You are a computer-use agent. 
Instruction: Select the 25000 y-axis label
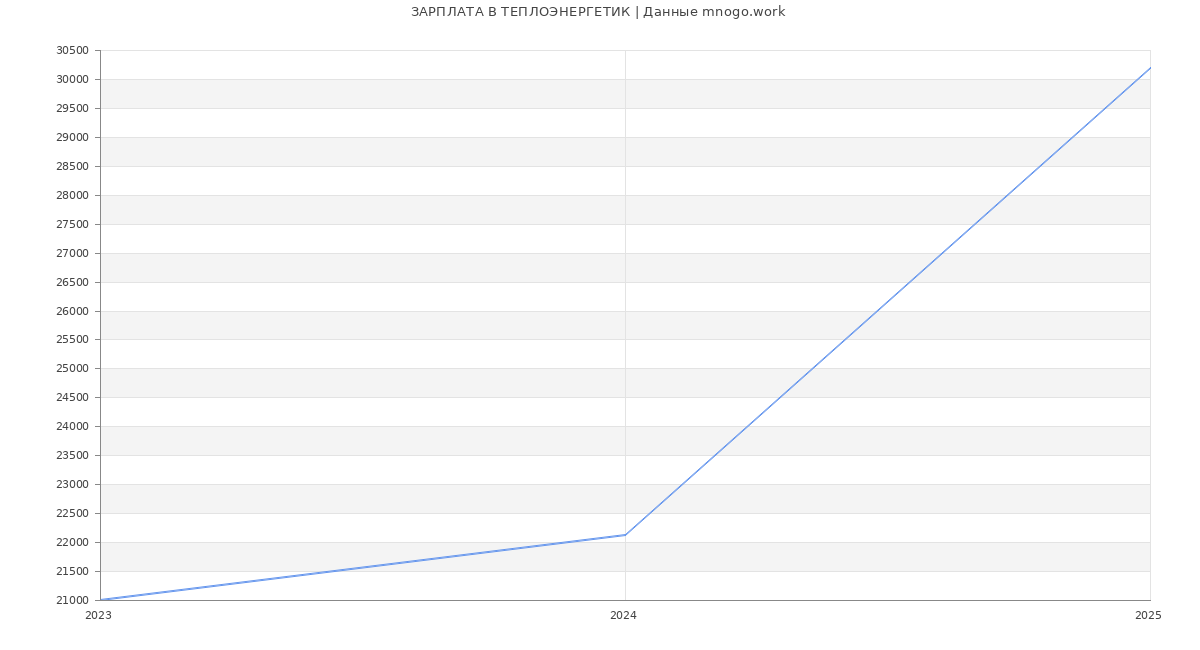tap(72, 369)
